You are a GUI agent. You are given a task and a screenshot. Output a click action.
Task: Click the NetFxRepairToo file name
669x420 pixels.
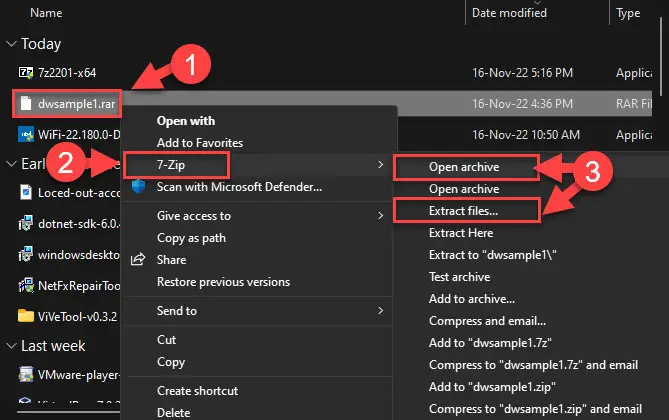[79, 286]
